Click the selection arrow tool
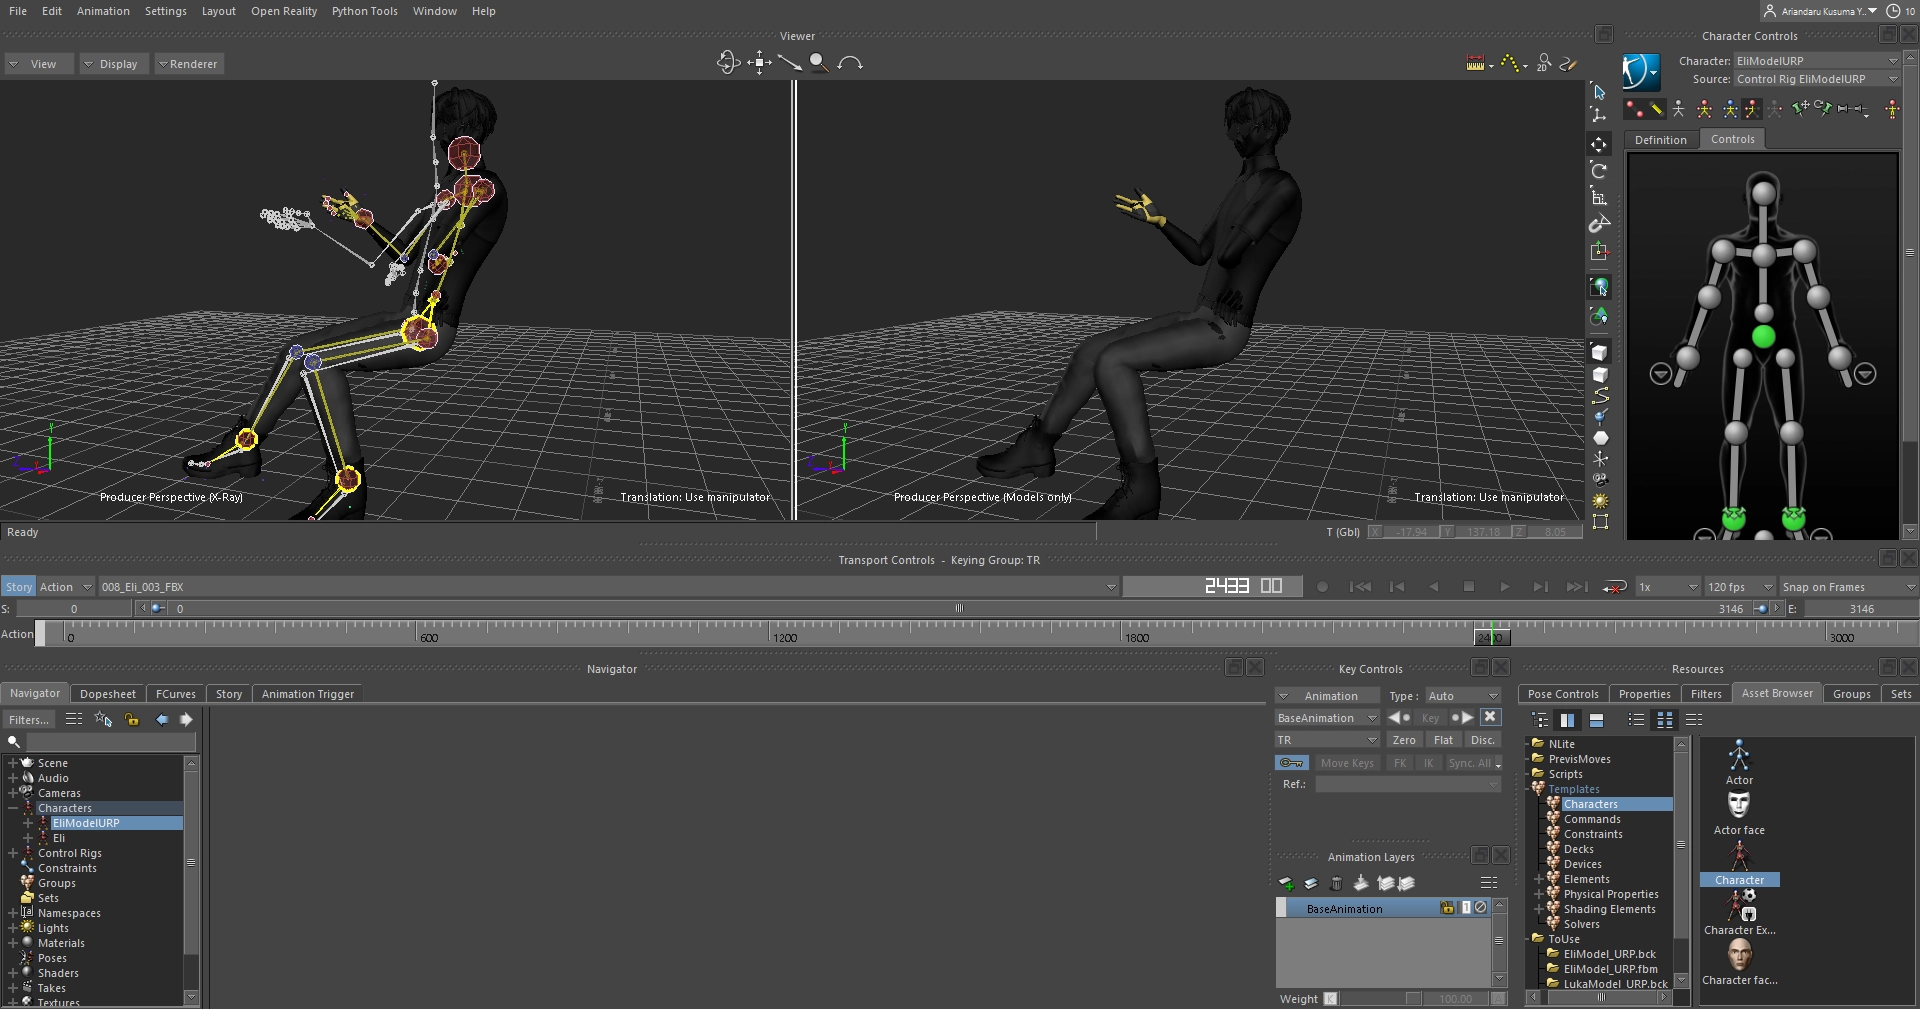1920x1009 pixels. coord(1599,92)
